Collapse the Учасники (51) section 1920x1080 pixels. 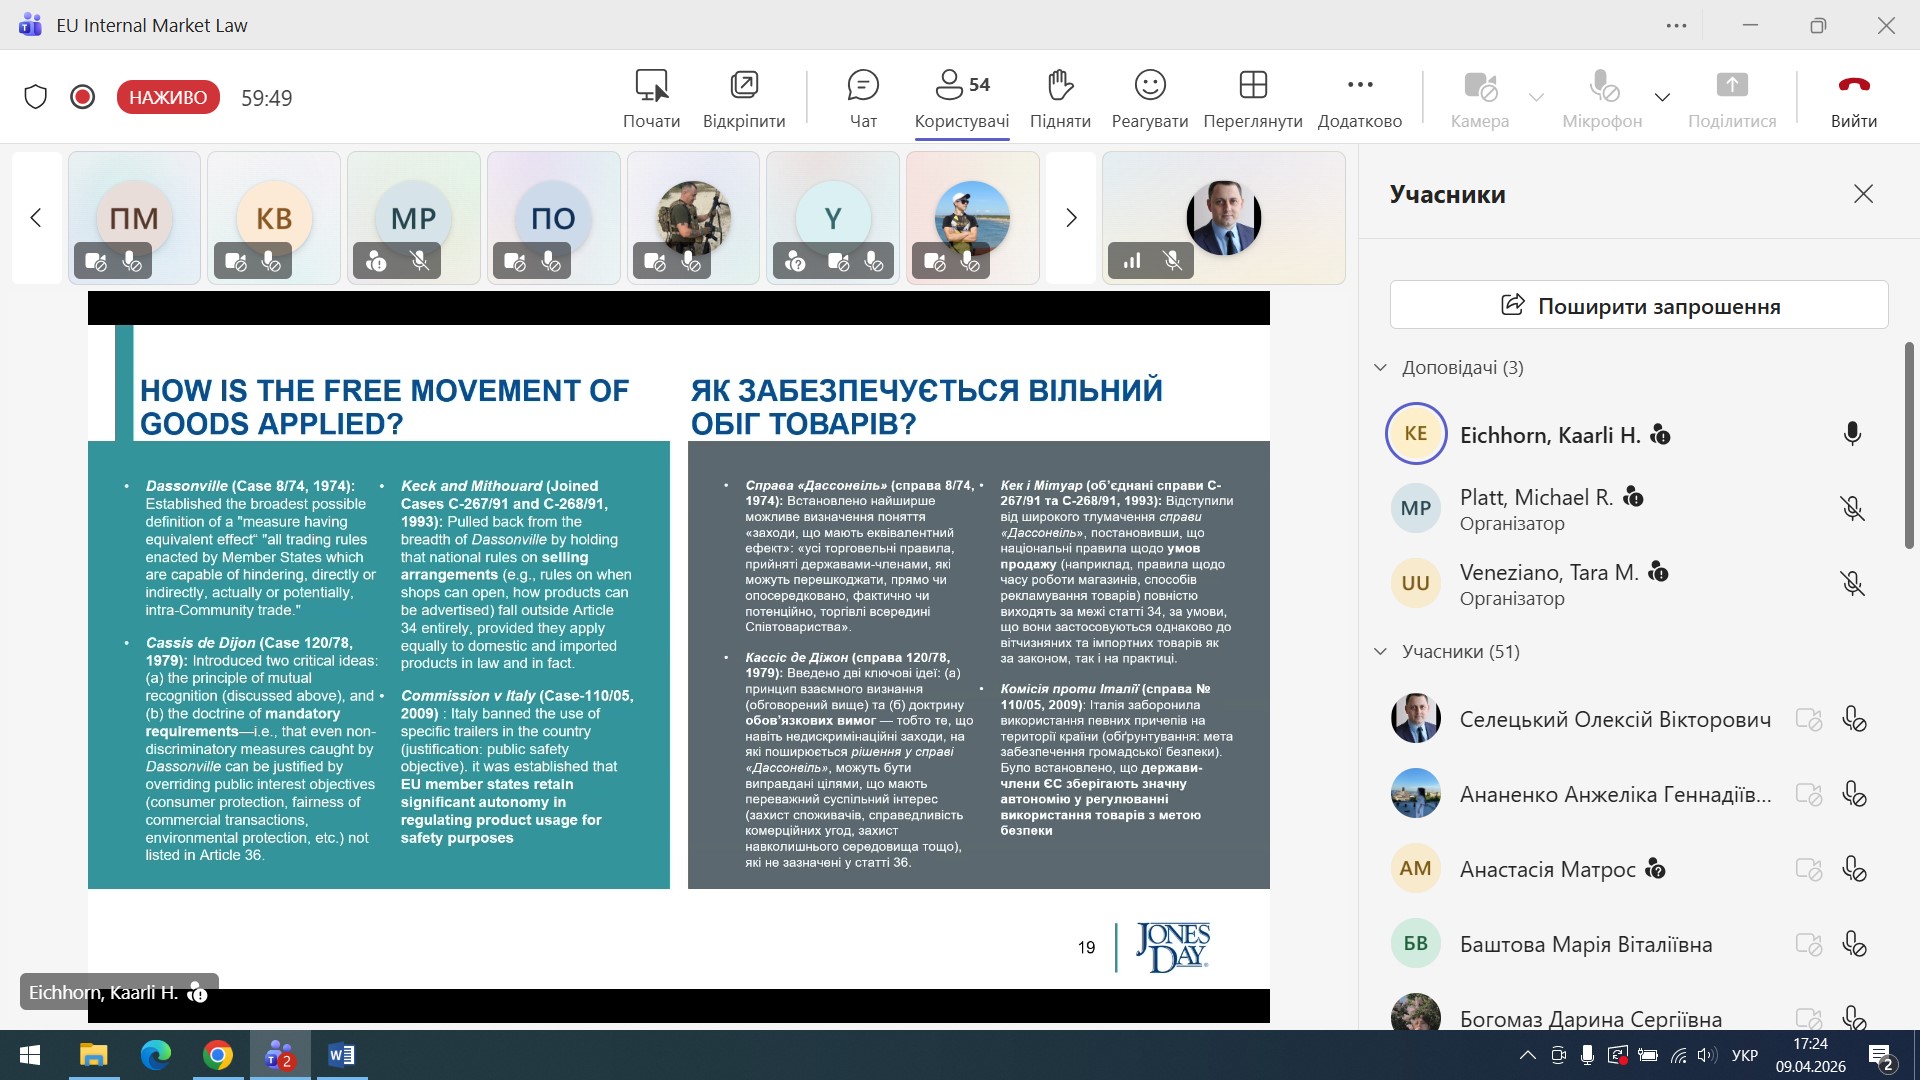pyautogui.click(x=1380, y=651)
